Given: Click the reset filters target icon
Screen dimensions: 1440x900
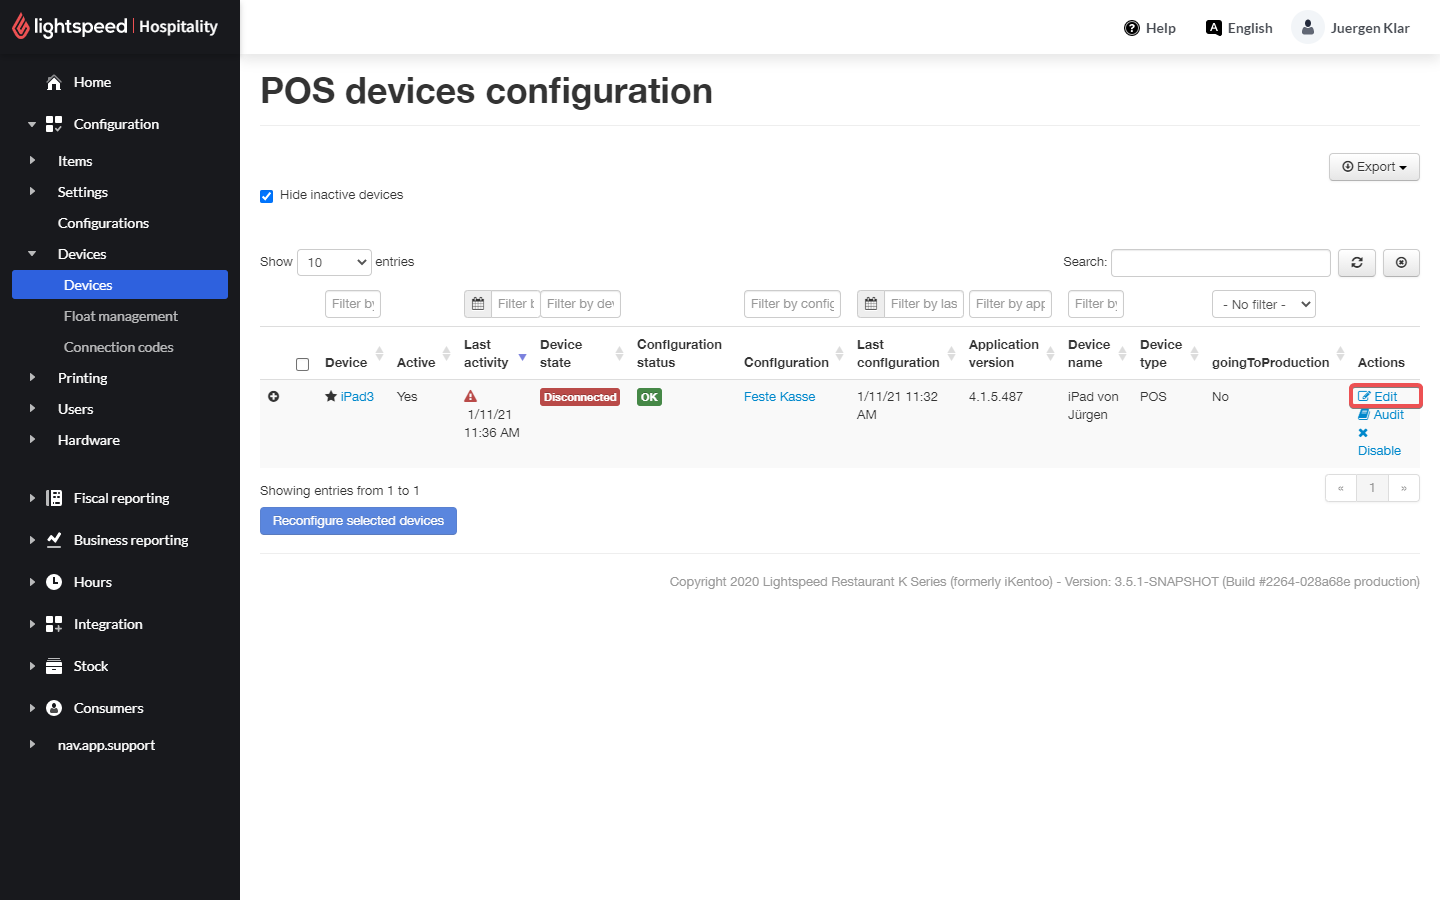Looking at the screenshot, I should (1401, 263).
